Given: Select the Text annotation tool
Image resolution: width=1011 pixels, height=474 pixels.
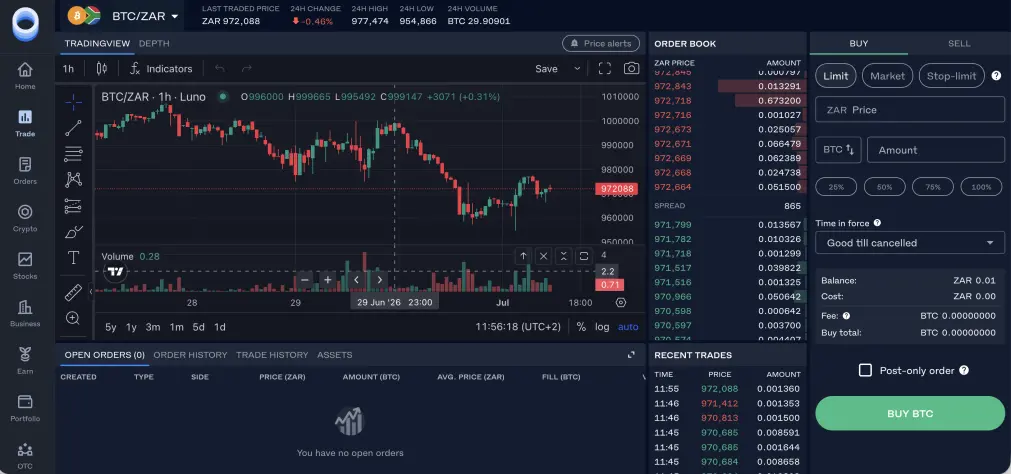Looking at the screenshot, I should 74,258.
